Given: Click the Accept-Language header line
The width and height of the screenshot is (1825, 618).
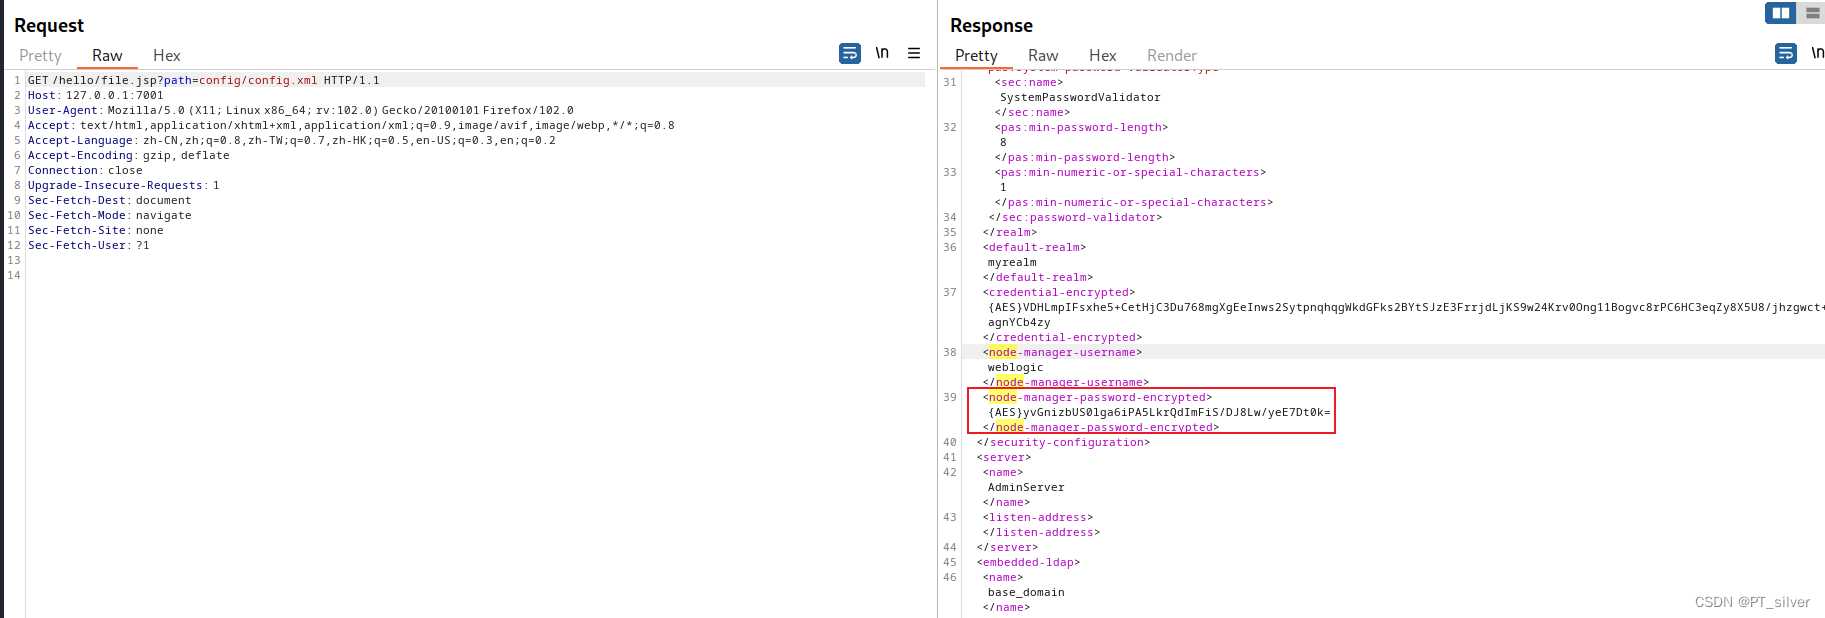Looking at the screenshot, I should point(292,140).
